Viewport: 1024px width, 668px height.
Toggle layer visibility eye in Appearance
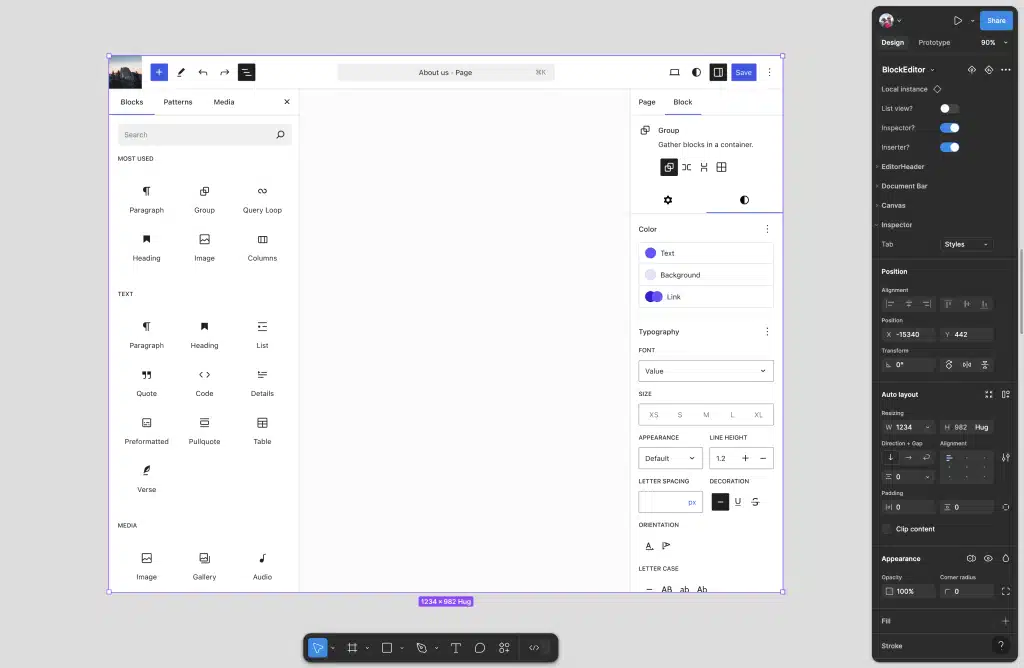pos(988,558)
